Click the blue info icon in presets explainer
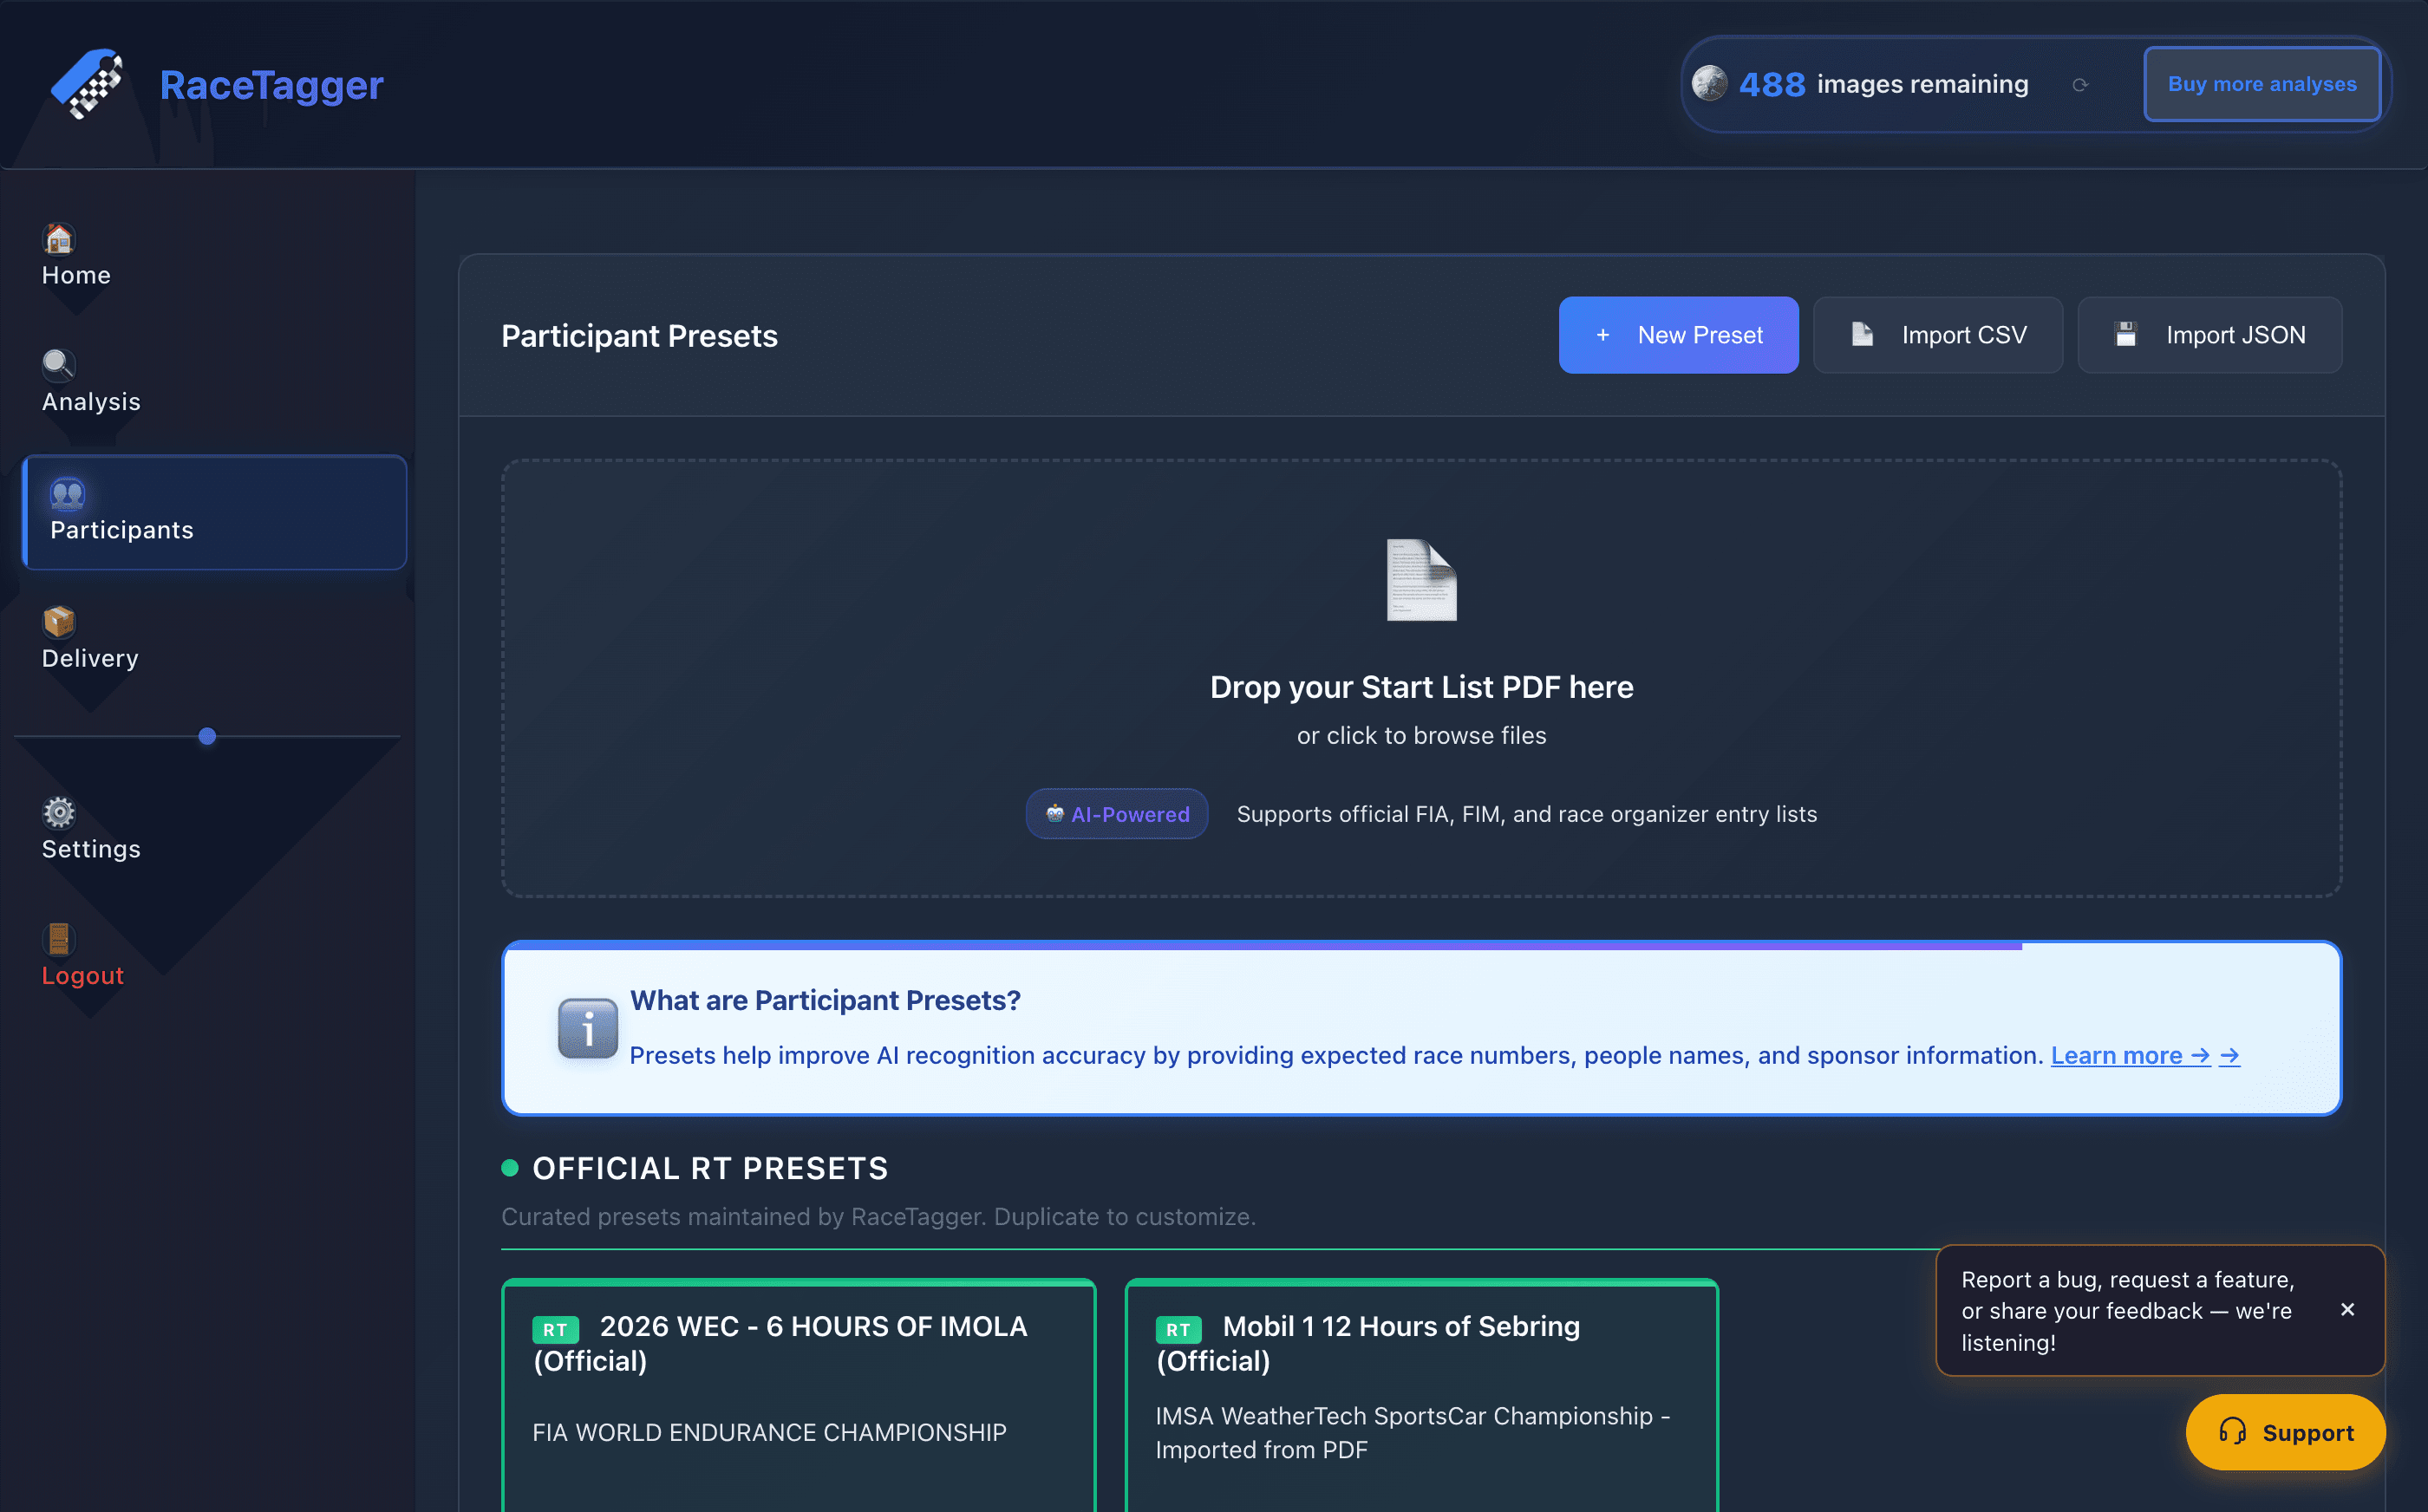The width and height of the screenshot is (2428, 1512). (x=588, y=1028)
